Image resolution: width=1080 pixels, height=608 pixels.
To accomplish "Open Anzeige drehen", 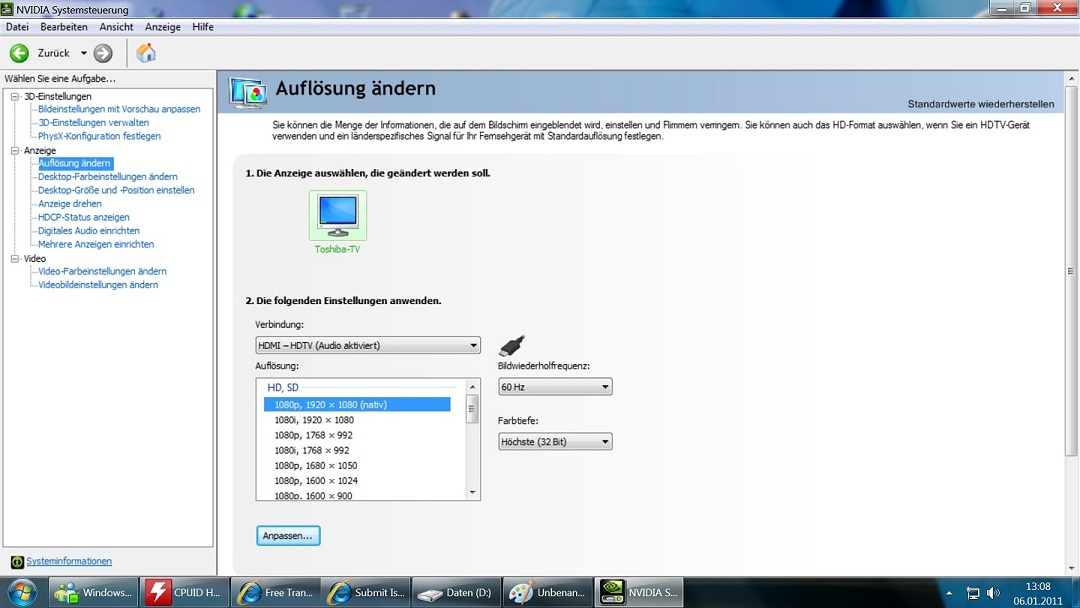I will (70, 204).
